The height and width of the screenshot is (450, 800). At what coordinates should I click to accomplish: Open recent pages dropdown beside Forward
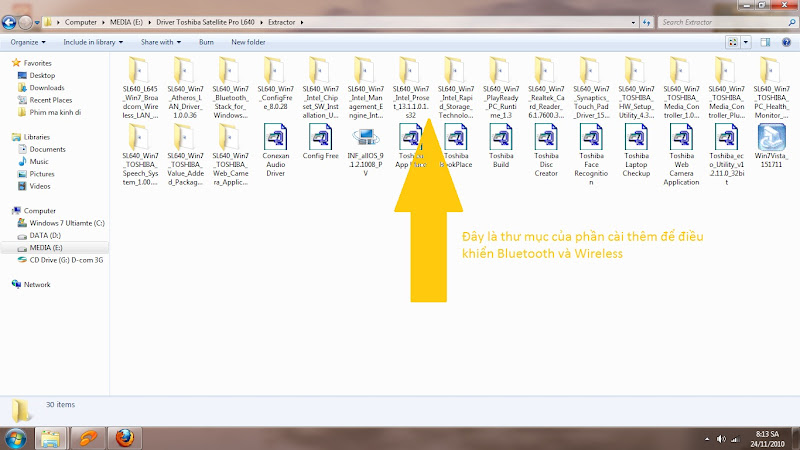point(37,22)
